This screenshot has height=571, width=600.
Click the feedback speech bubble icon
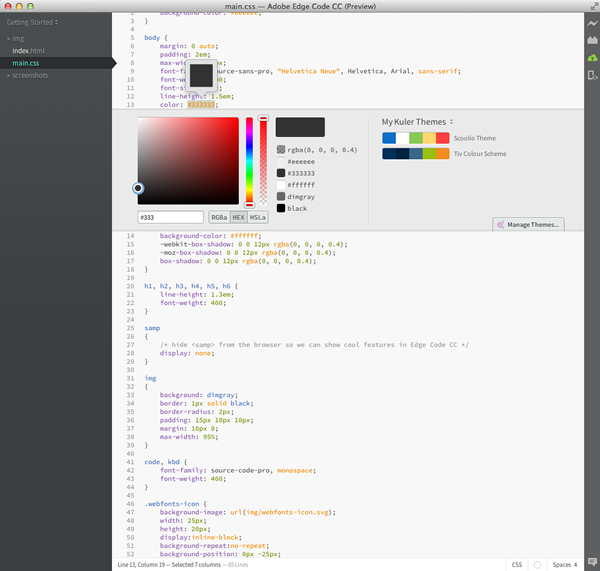(592, 561)
